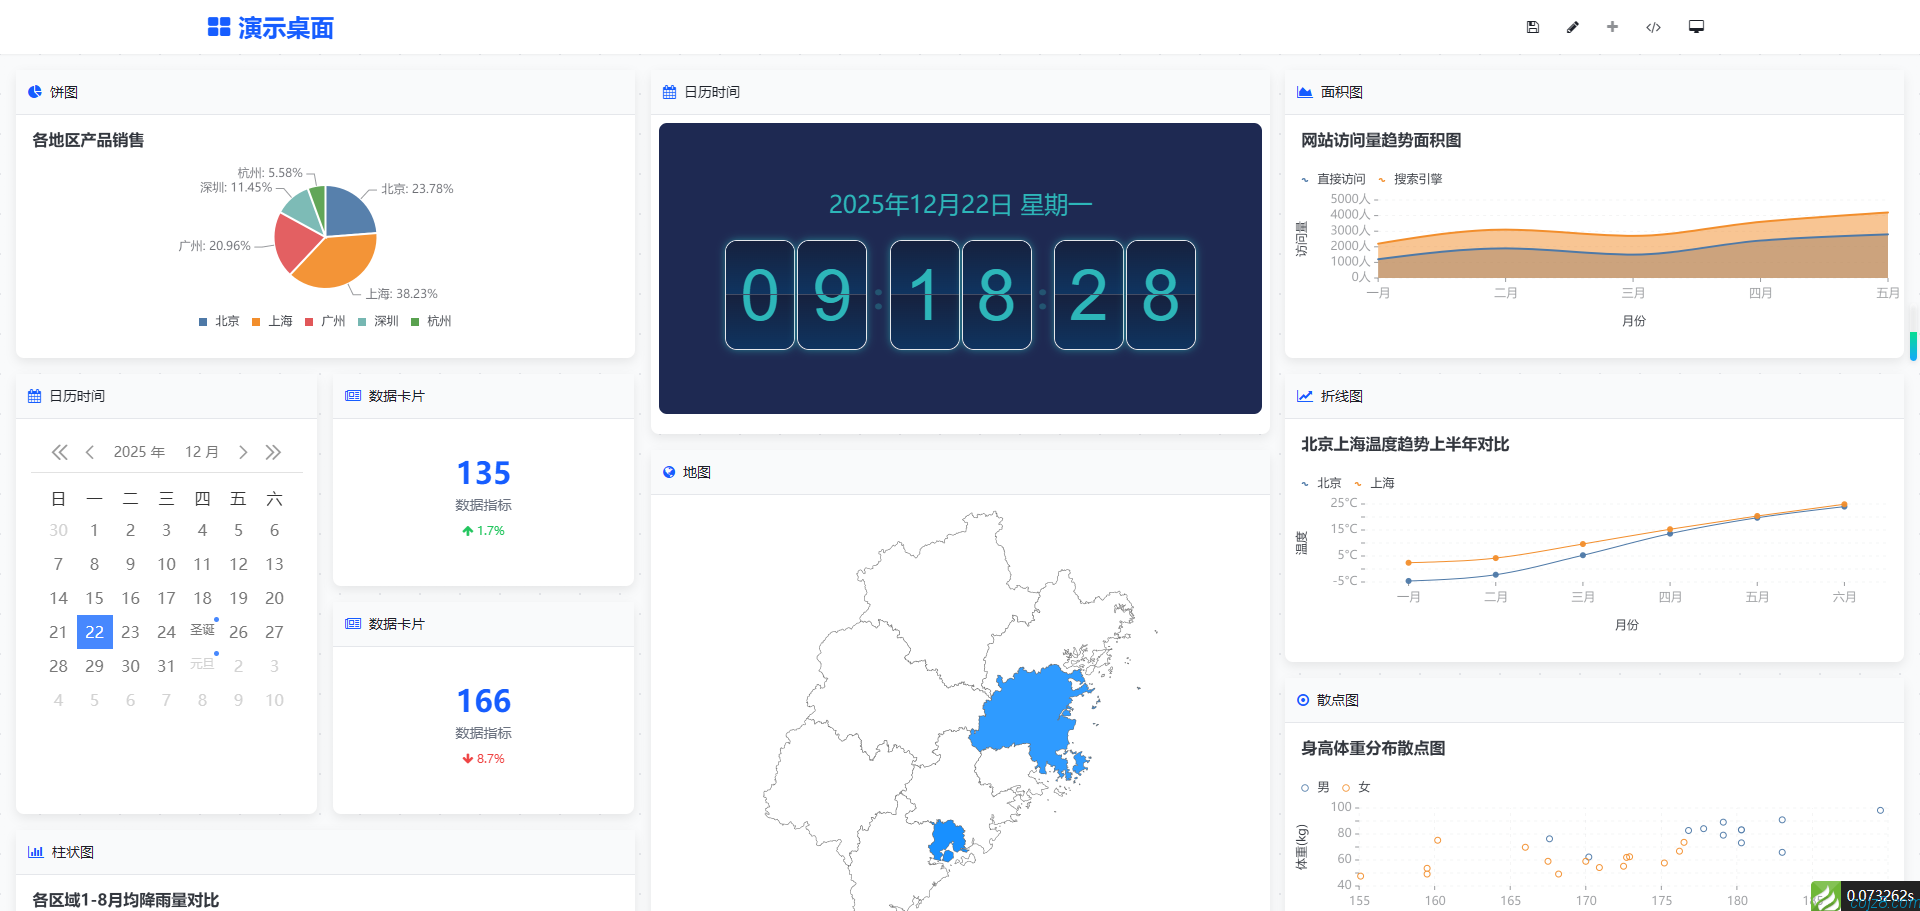1920x911 pixels.
Task: Select date 25 in the calendar
Action: point(202,631)
